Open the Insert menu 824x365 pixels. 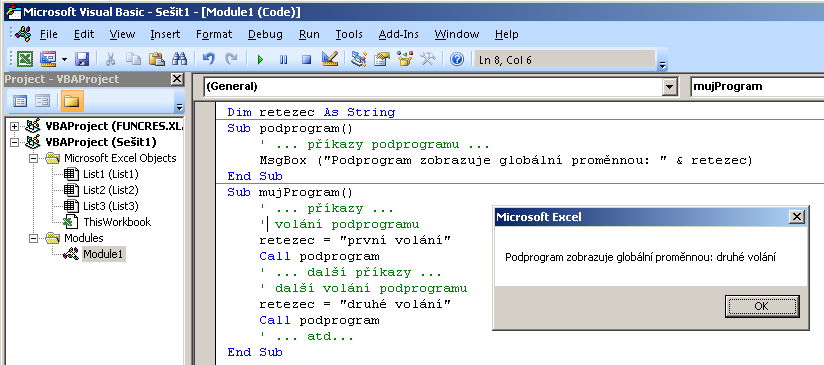(x=165, y=34)
